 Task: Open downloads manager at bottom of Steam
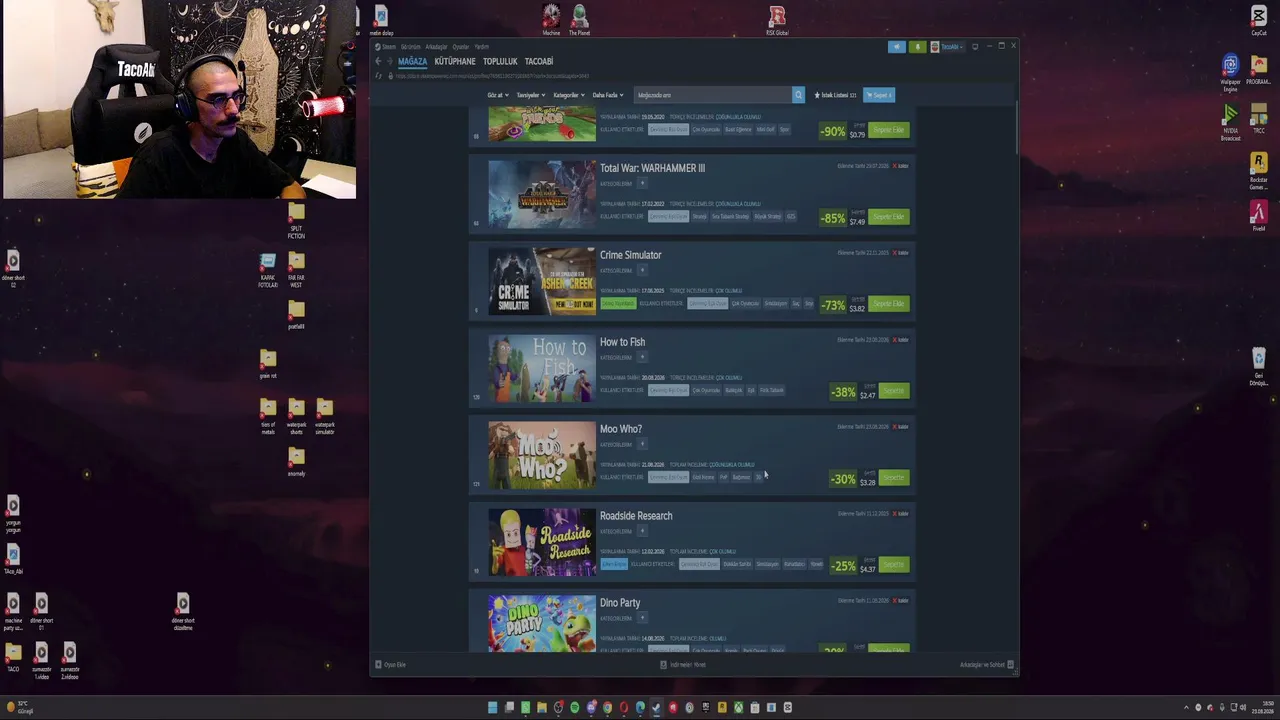684,665
